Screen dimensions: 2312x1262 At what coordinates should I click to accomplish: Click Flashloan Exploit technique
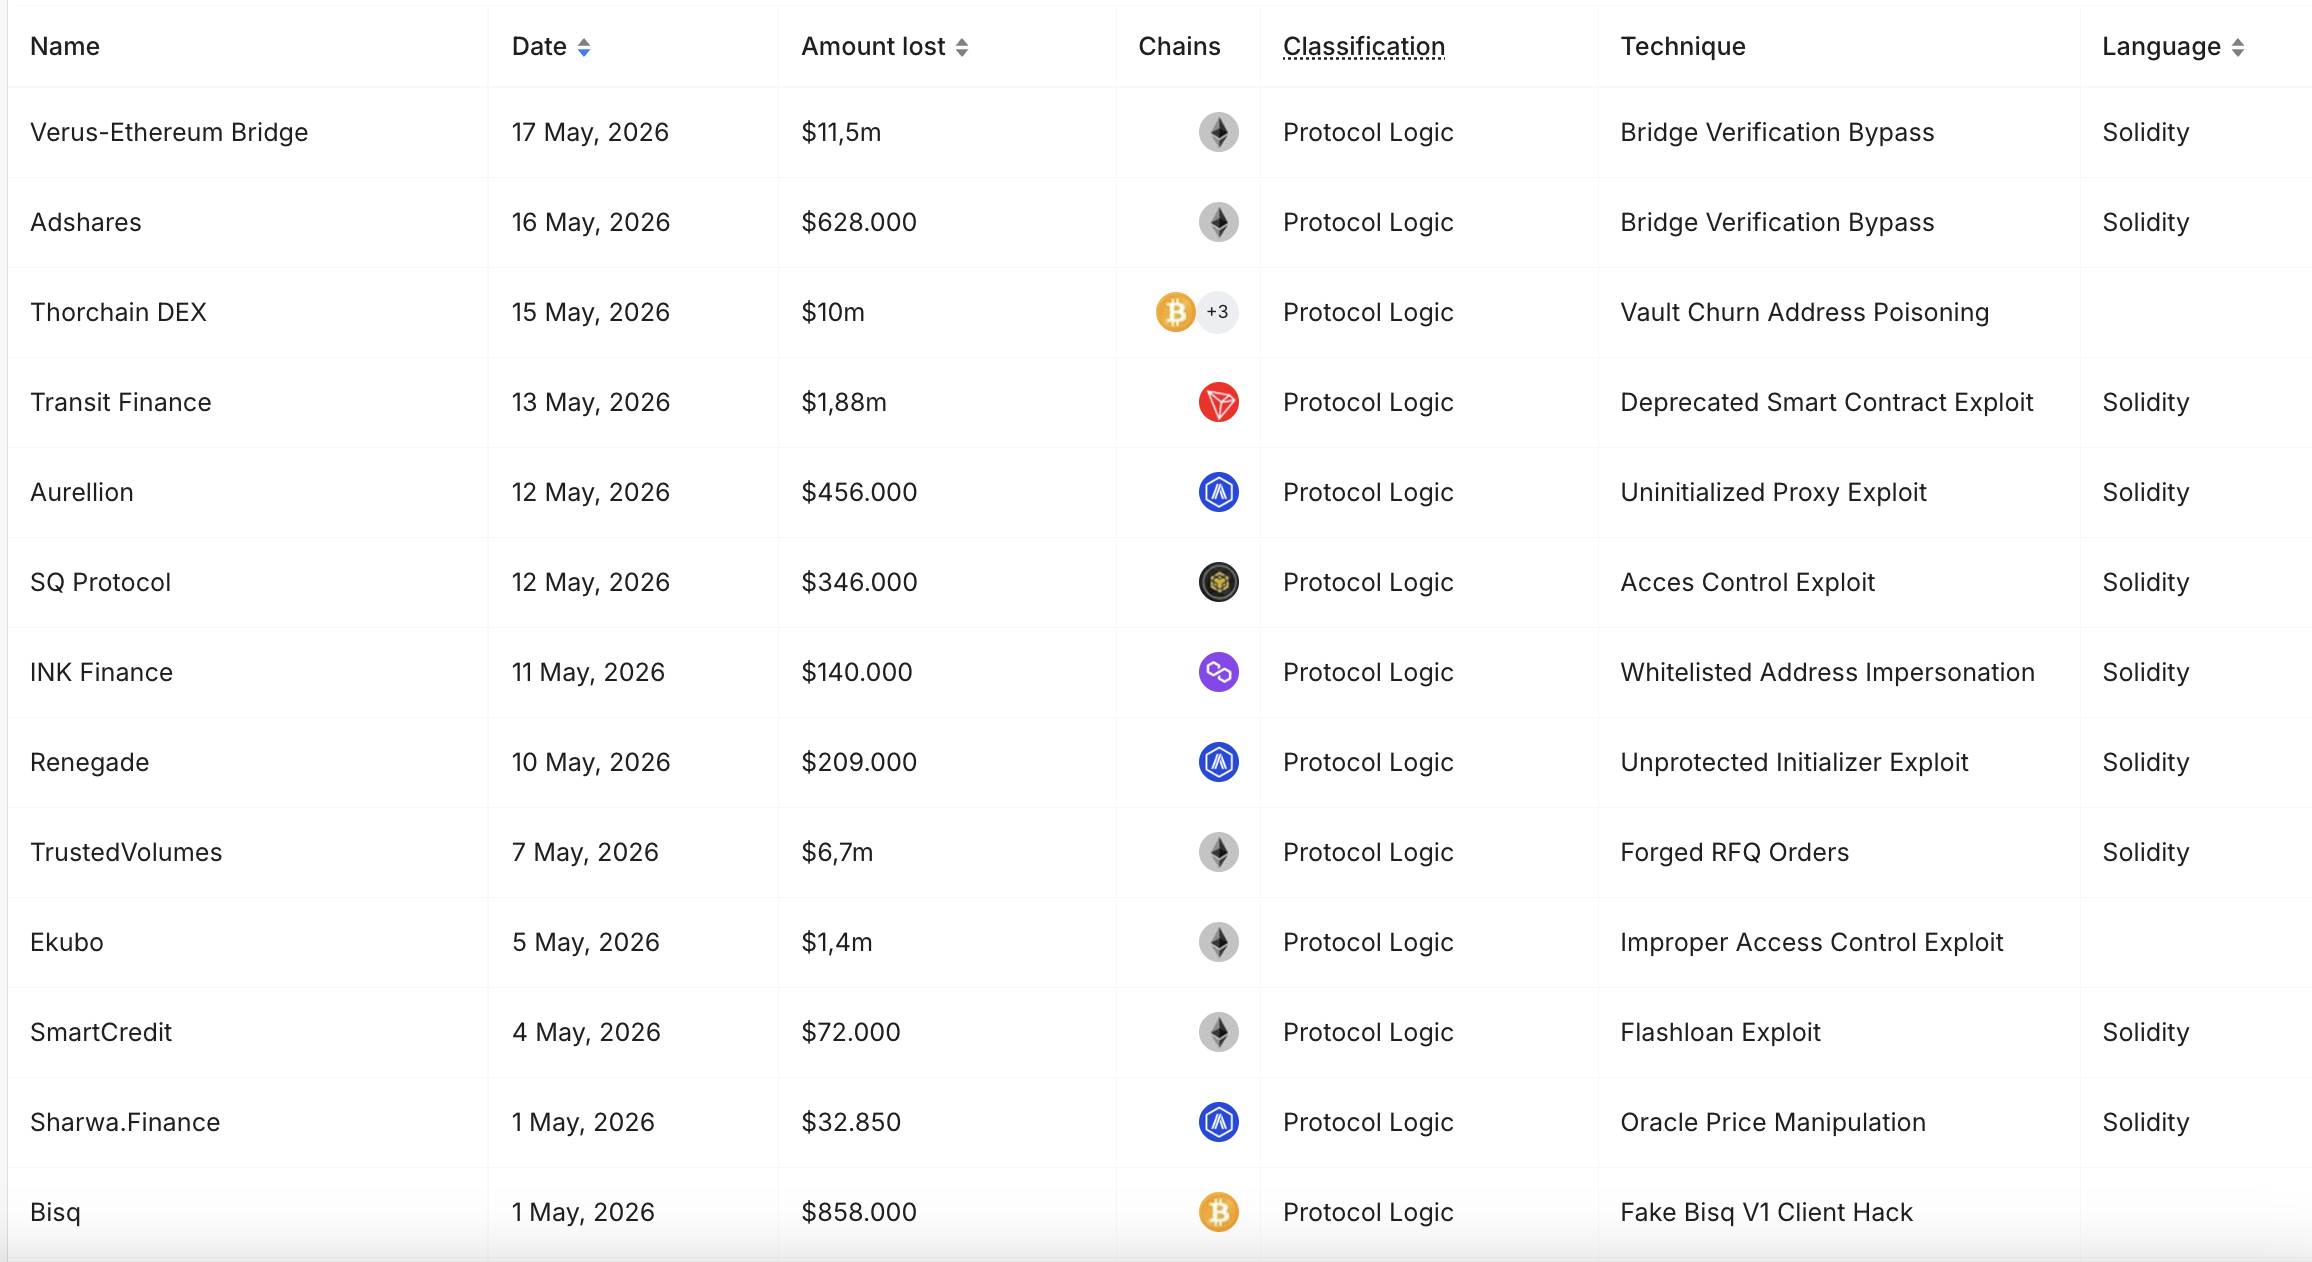pos(1720,1032)
